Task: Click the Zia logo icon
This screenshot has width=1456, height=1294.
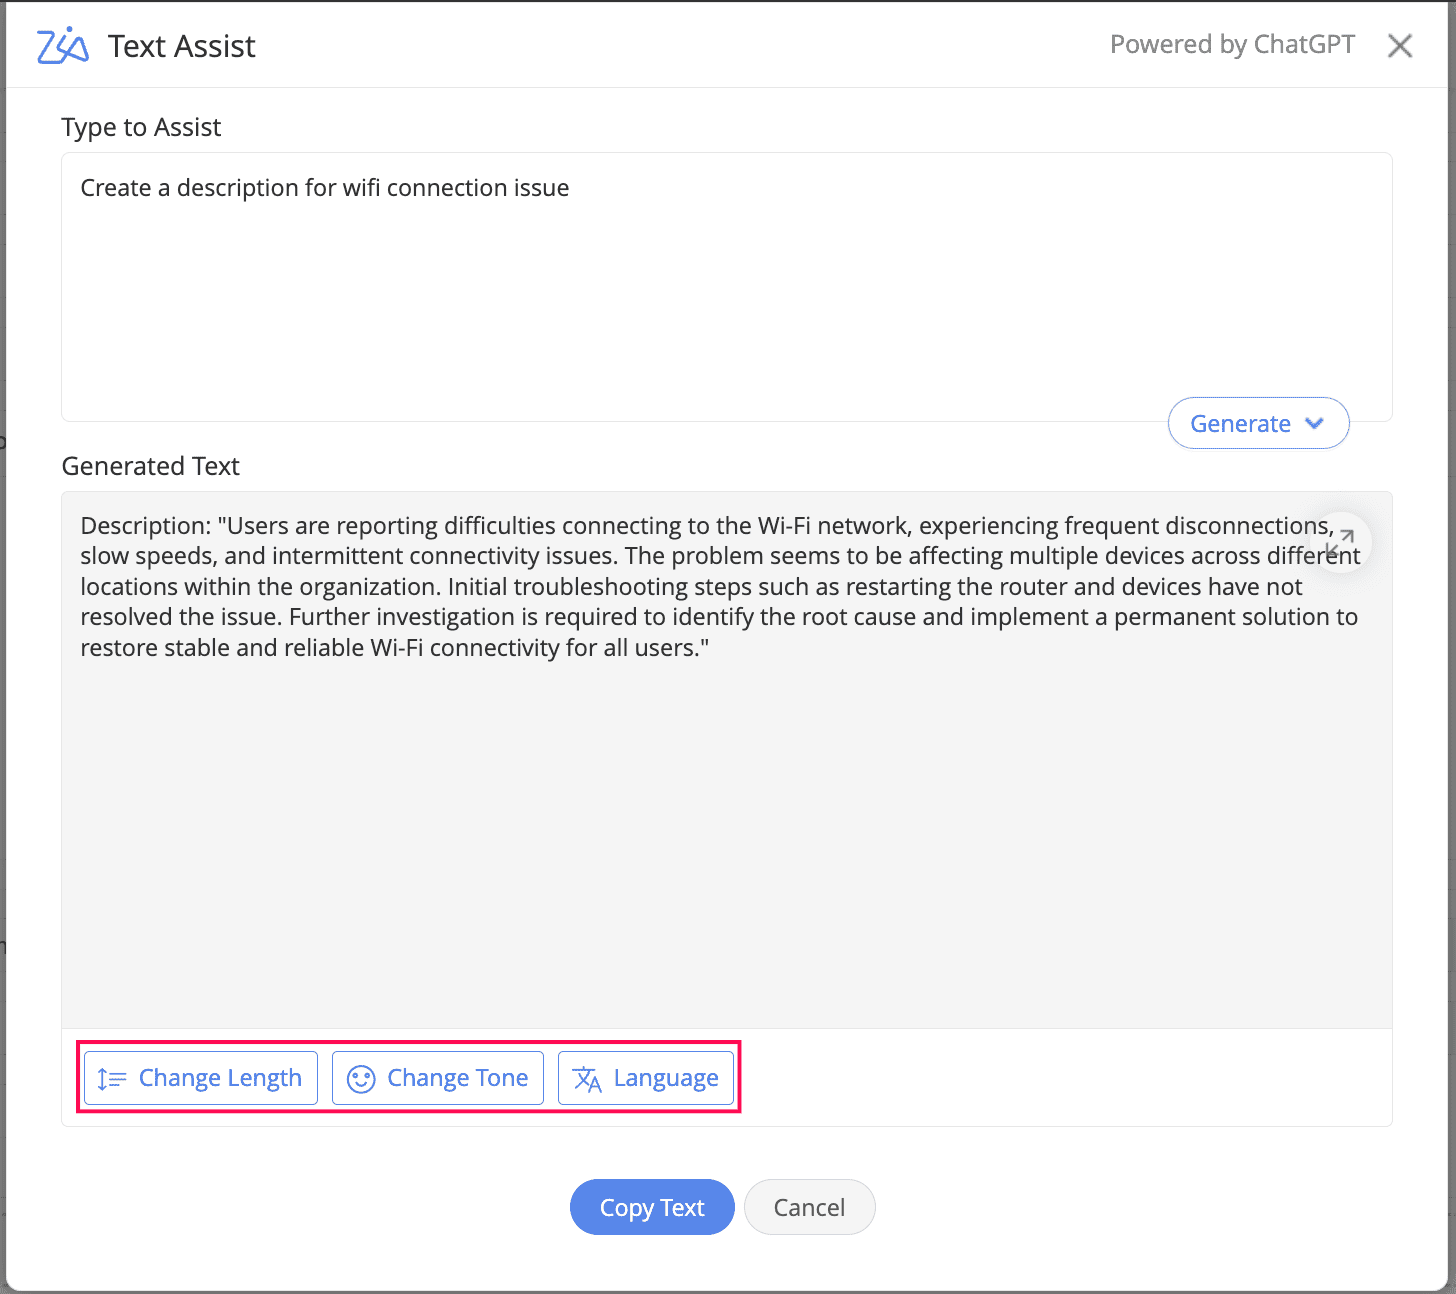Action: click(x=62, y=45)
